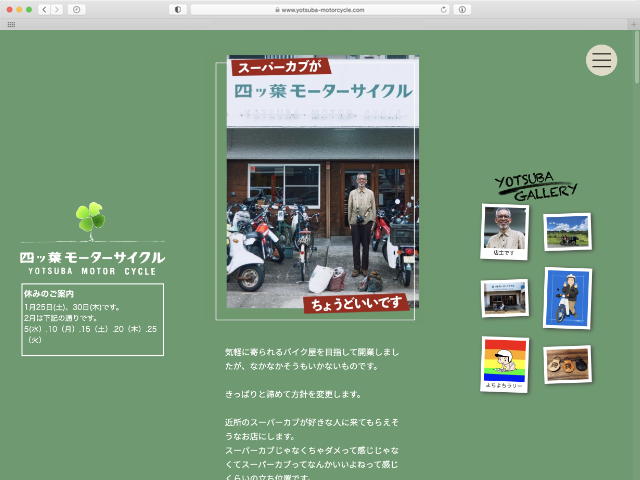This screenshot has width=640, height=480.
Task: Click the privacy shield icon
Action: pyautogui.click(x=178, y=9)
